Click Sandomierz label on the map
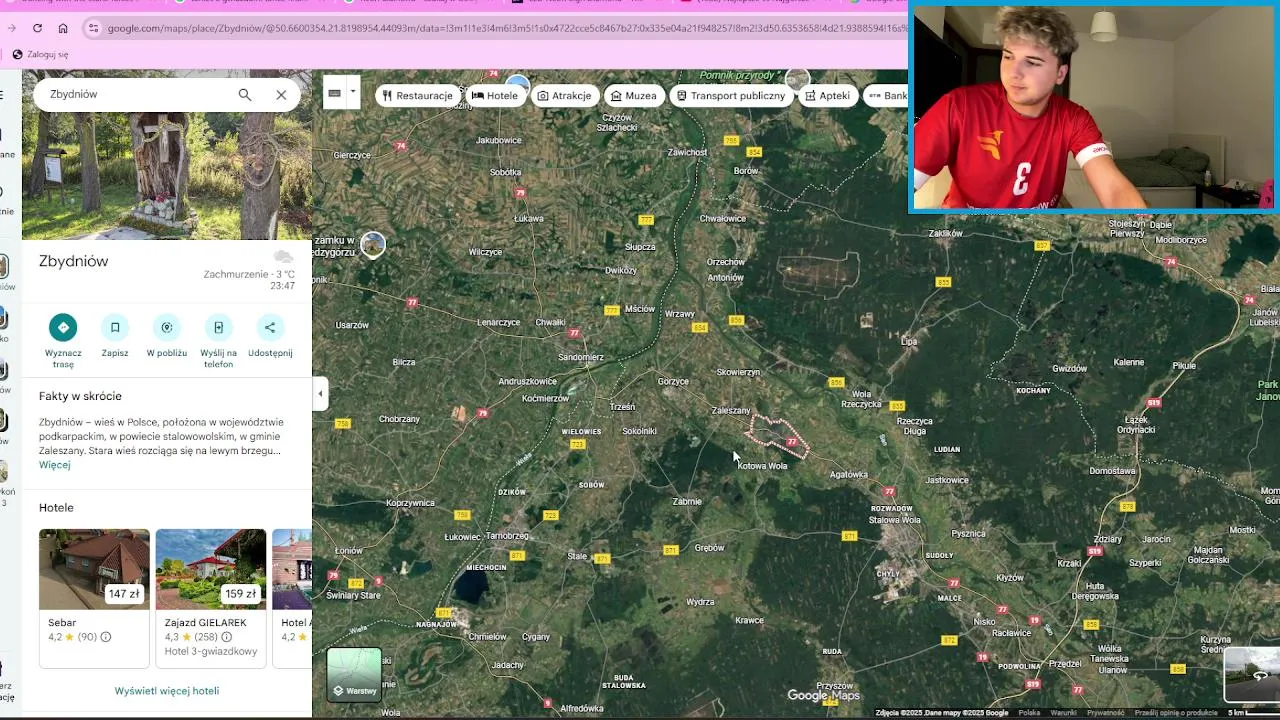The height and width of the screenshot is (720, 1280). point(581,357)
